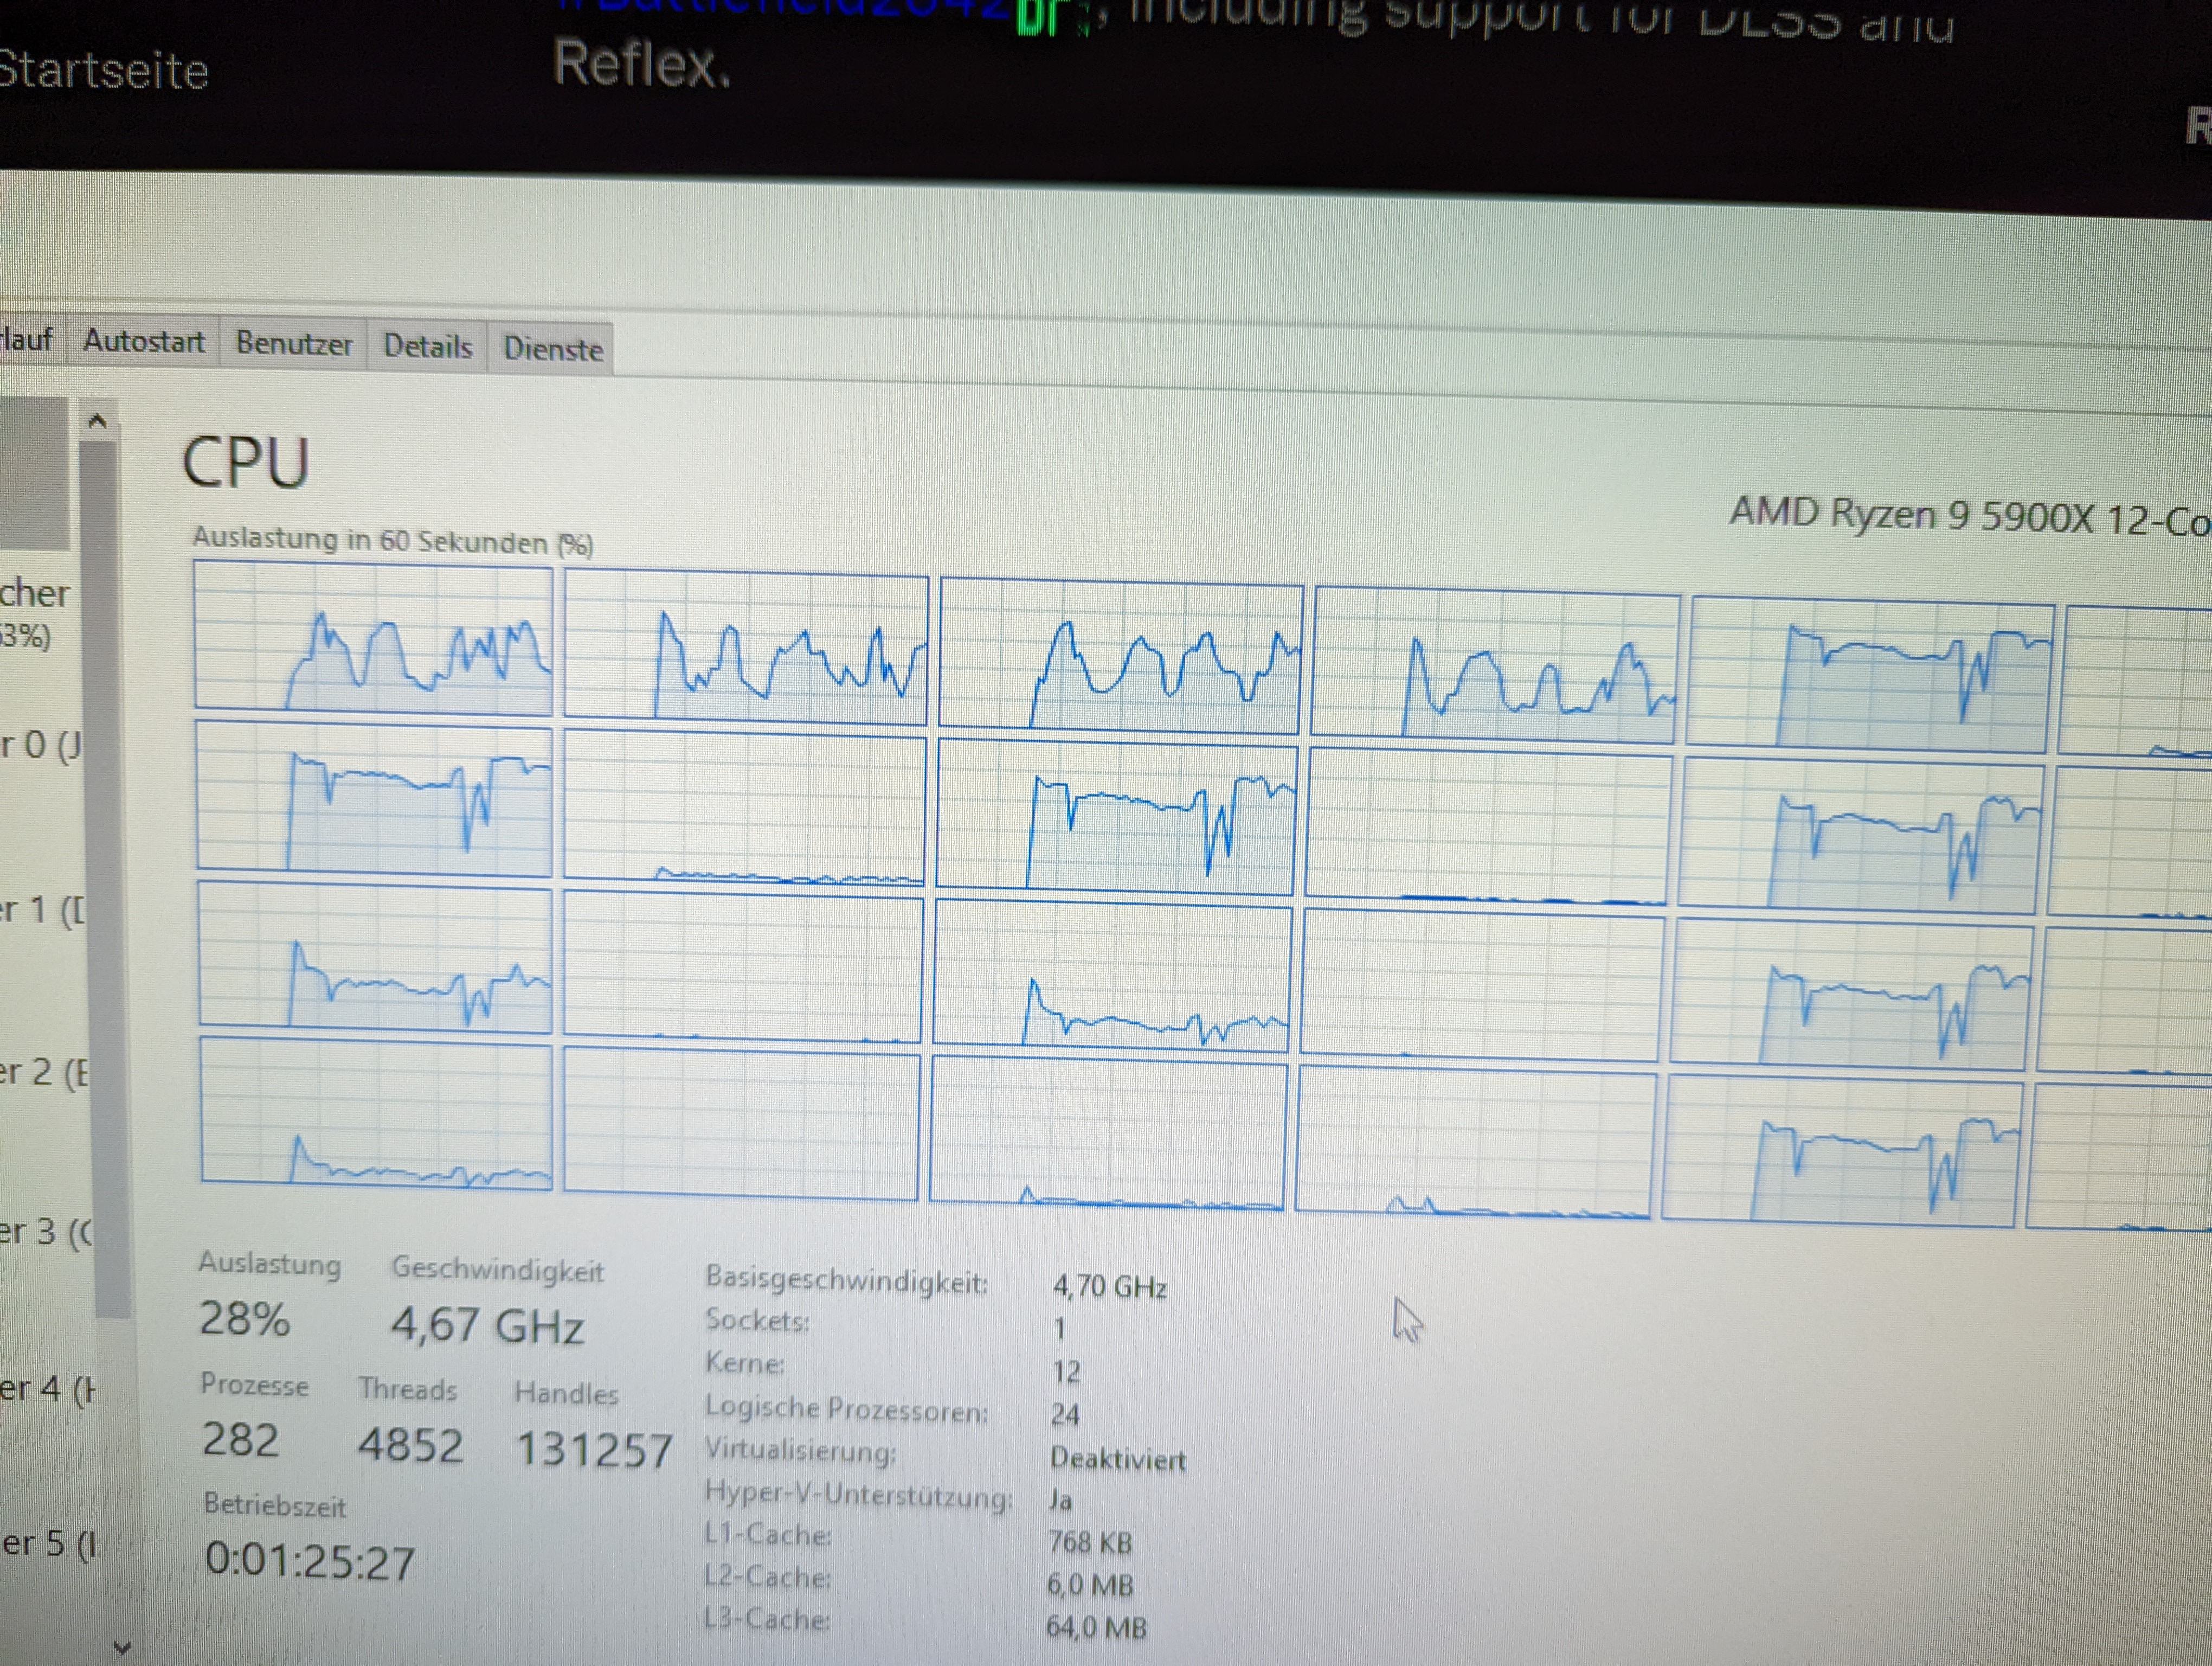
Task: Select the third graph in third row
Action: tap(1112, 976)
